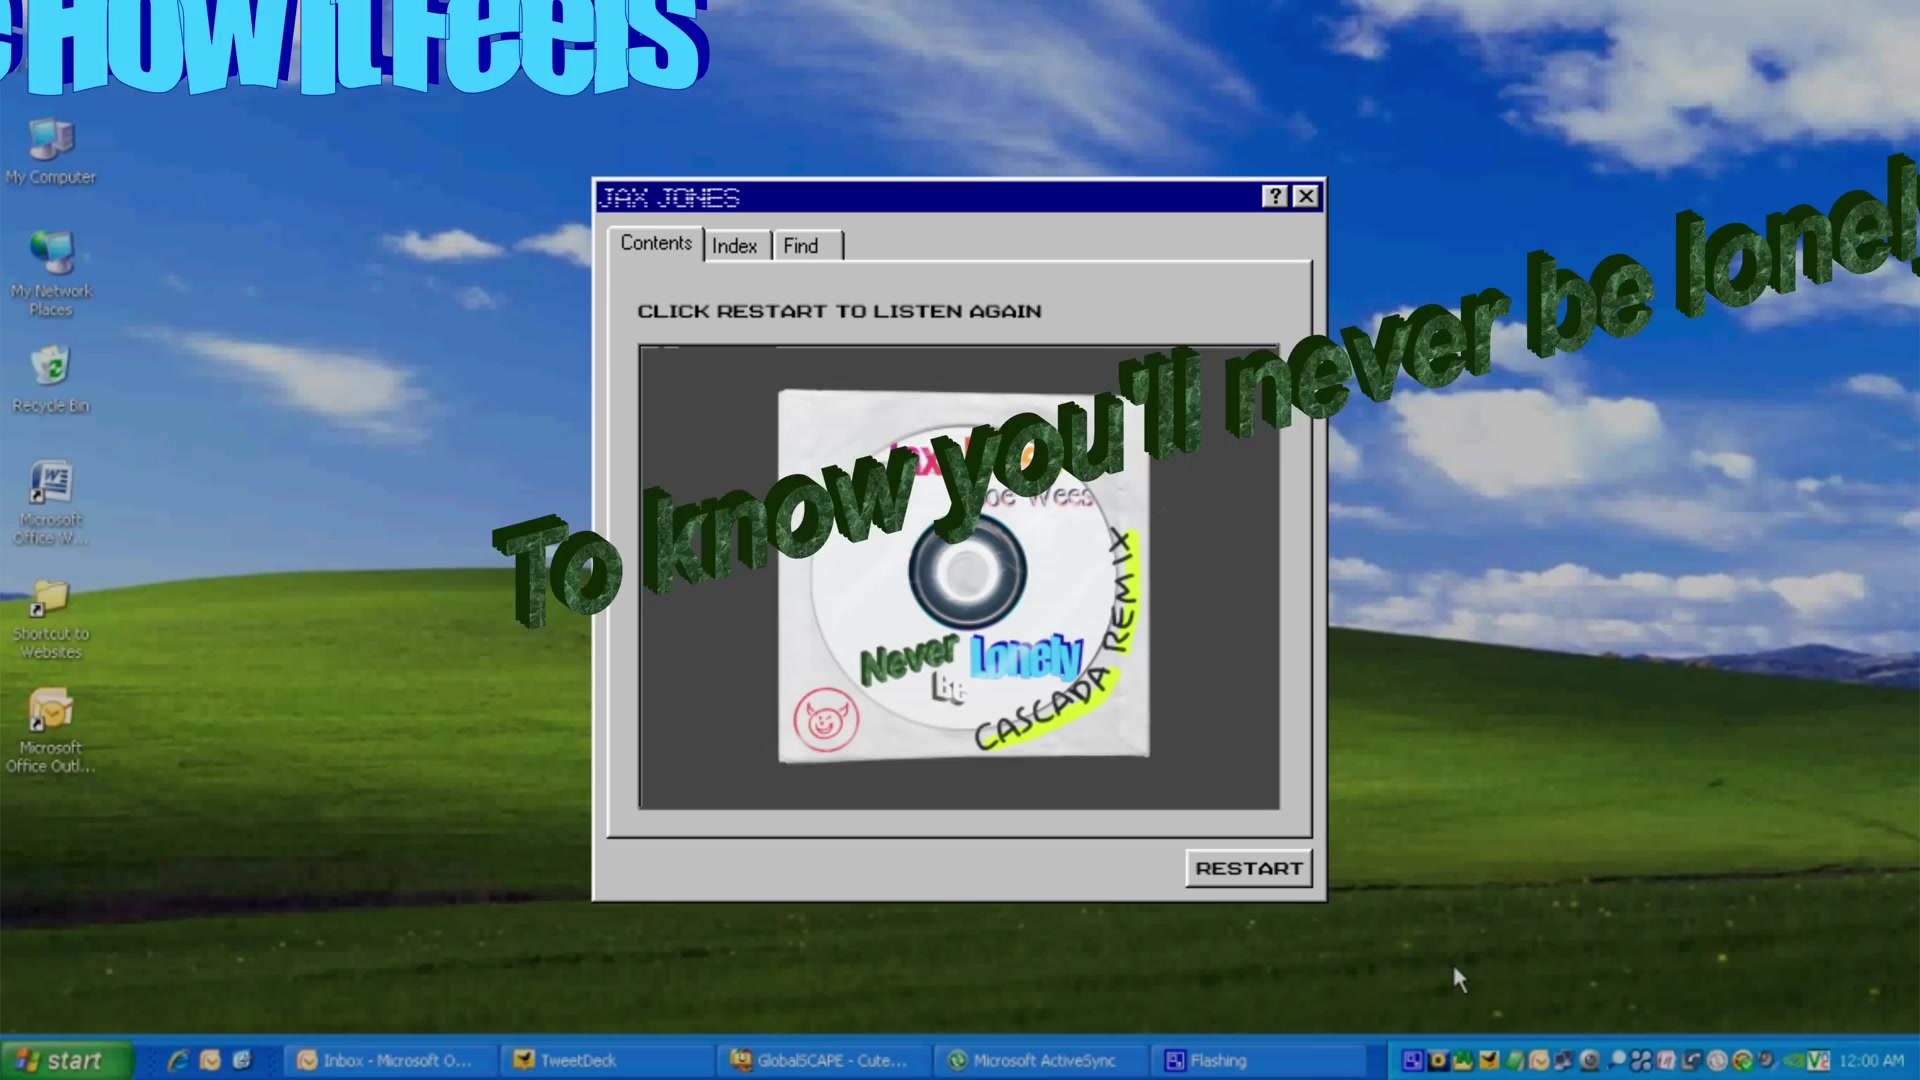Switch to Microsoft ActiveSync taskbar item

[1041, 1060]
